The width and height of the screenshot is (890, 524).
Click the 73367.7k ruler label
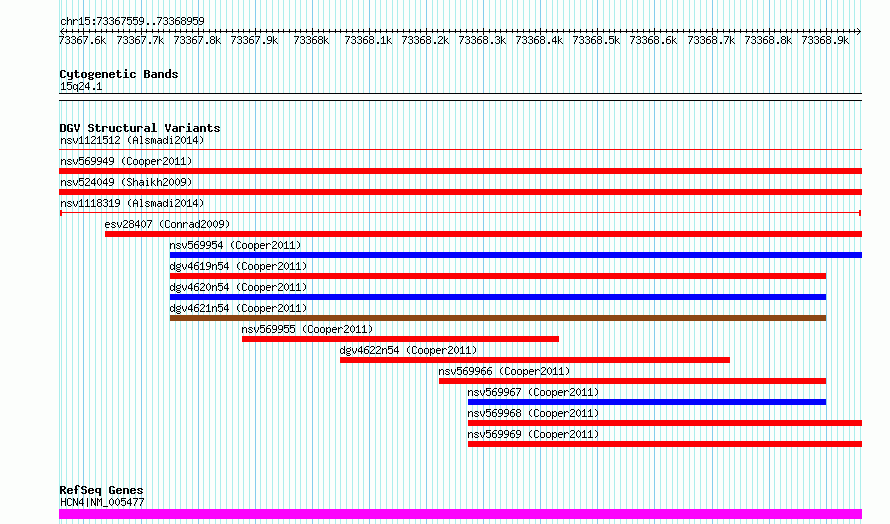140,40
